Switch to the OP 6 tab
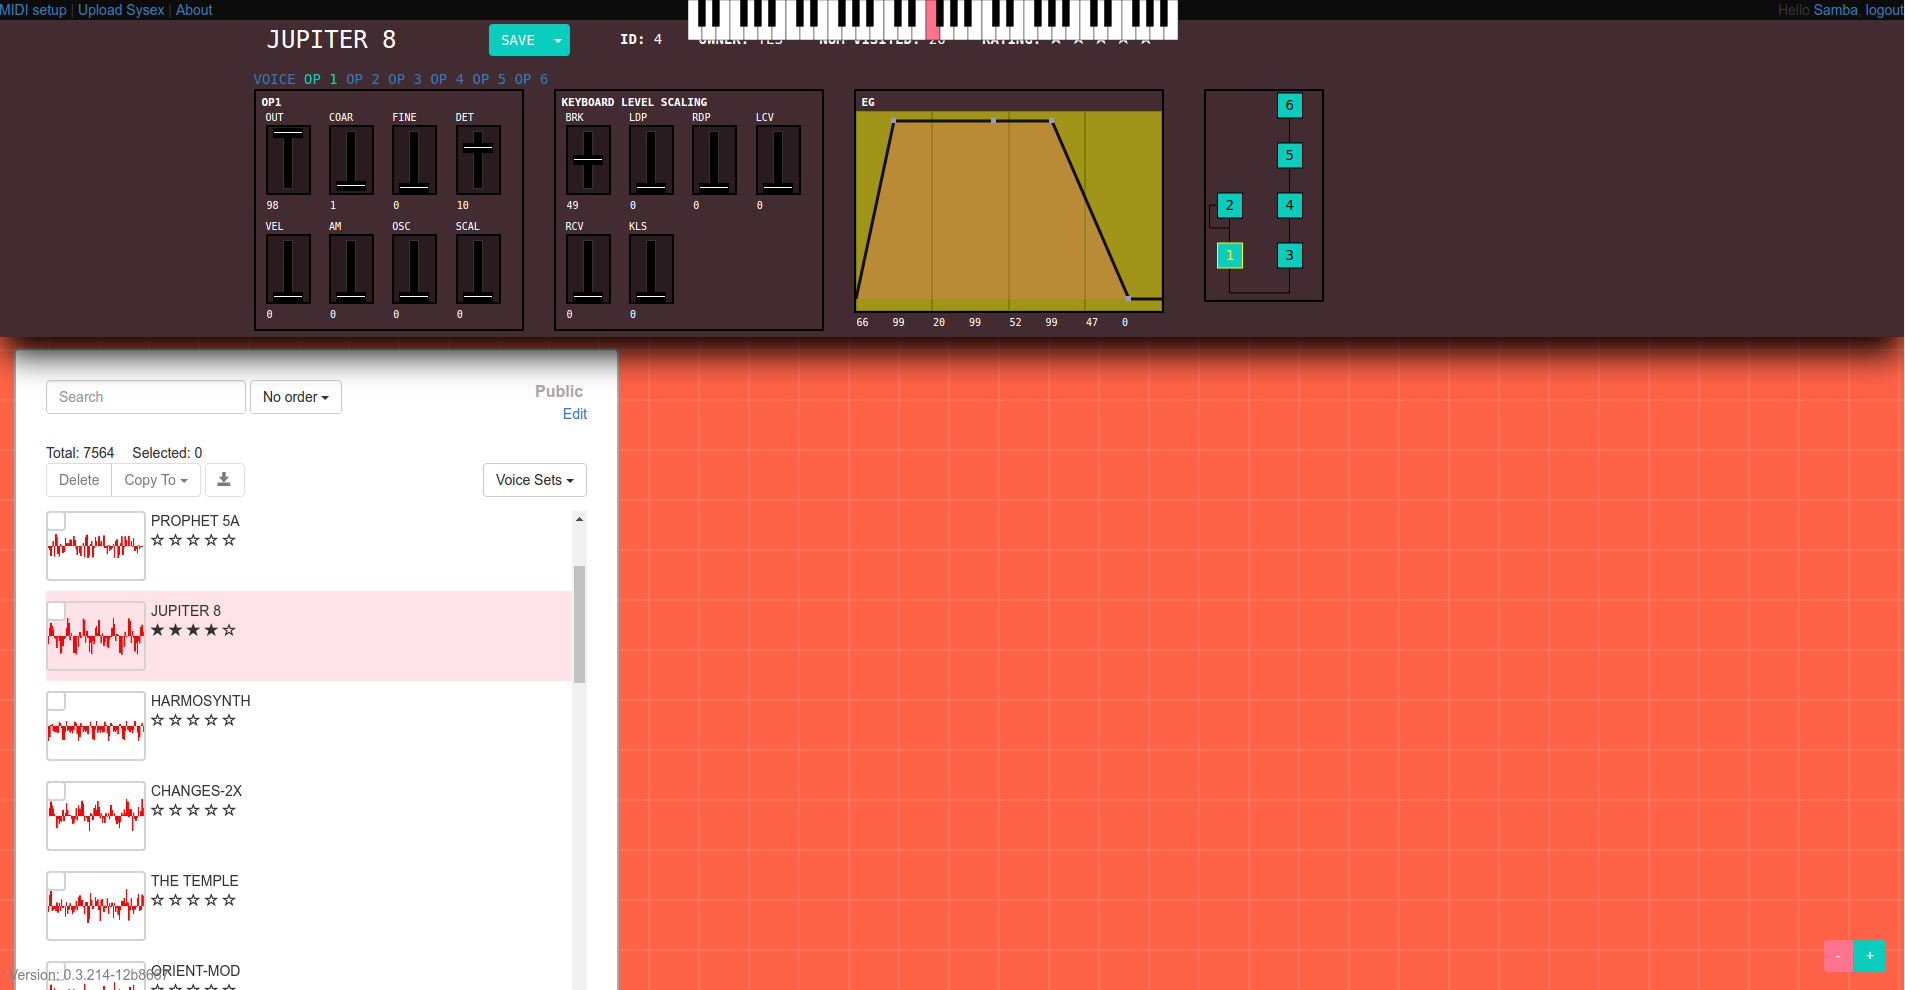The image size is (1905, 990). click(531, 79)
